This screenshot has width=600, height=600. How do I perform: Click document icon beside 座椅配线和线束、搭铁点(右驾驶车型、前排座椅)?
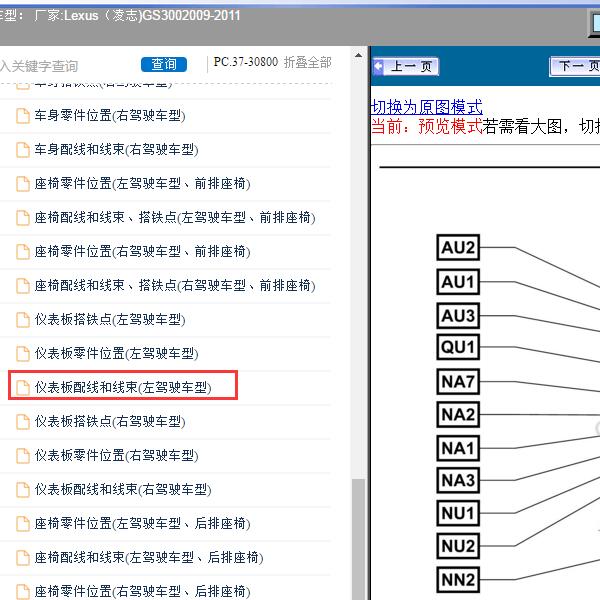coord(23,286)
